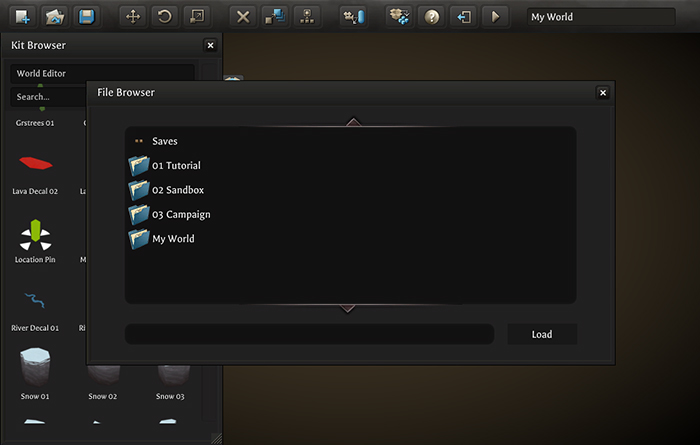Viewport: 700px width, 445px height.
Task: Click the Search field in Kit Browser
Action: tap(48, 96)
